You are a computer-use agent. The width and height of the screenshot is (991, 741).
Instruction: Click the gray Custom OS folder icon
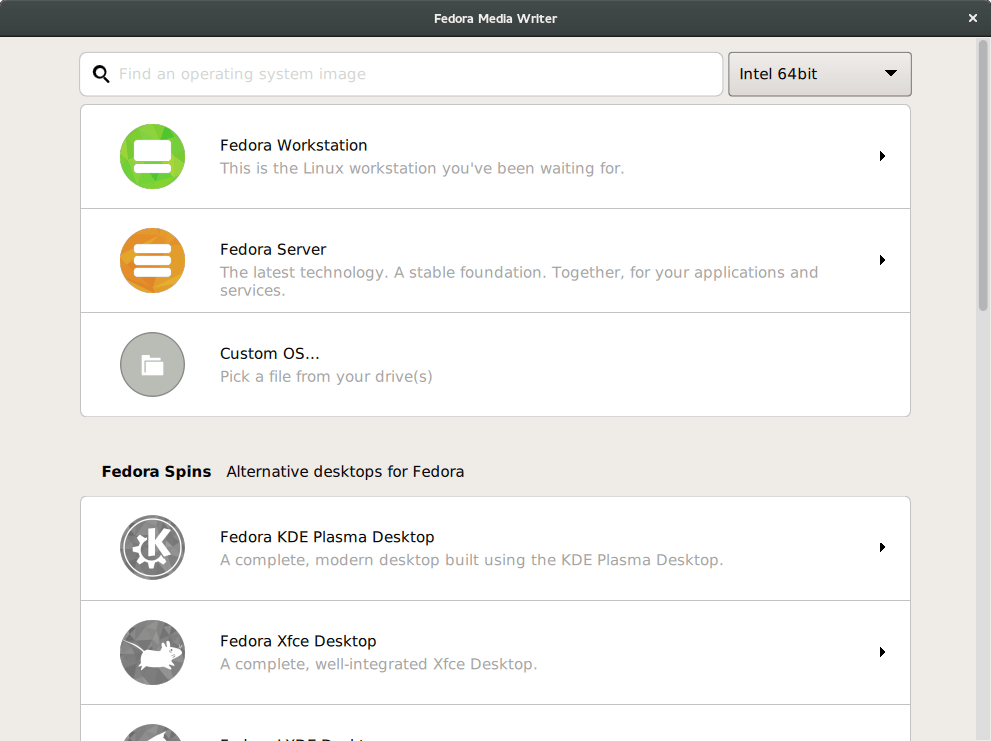coord(152,365)
